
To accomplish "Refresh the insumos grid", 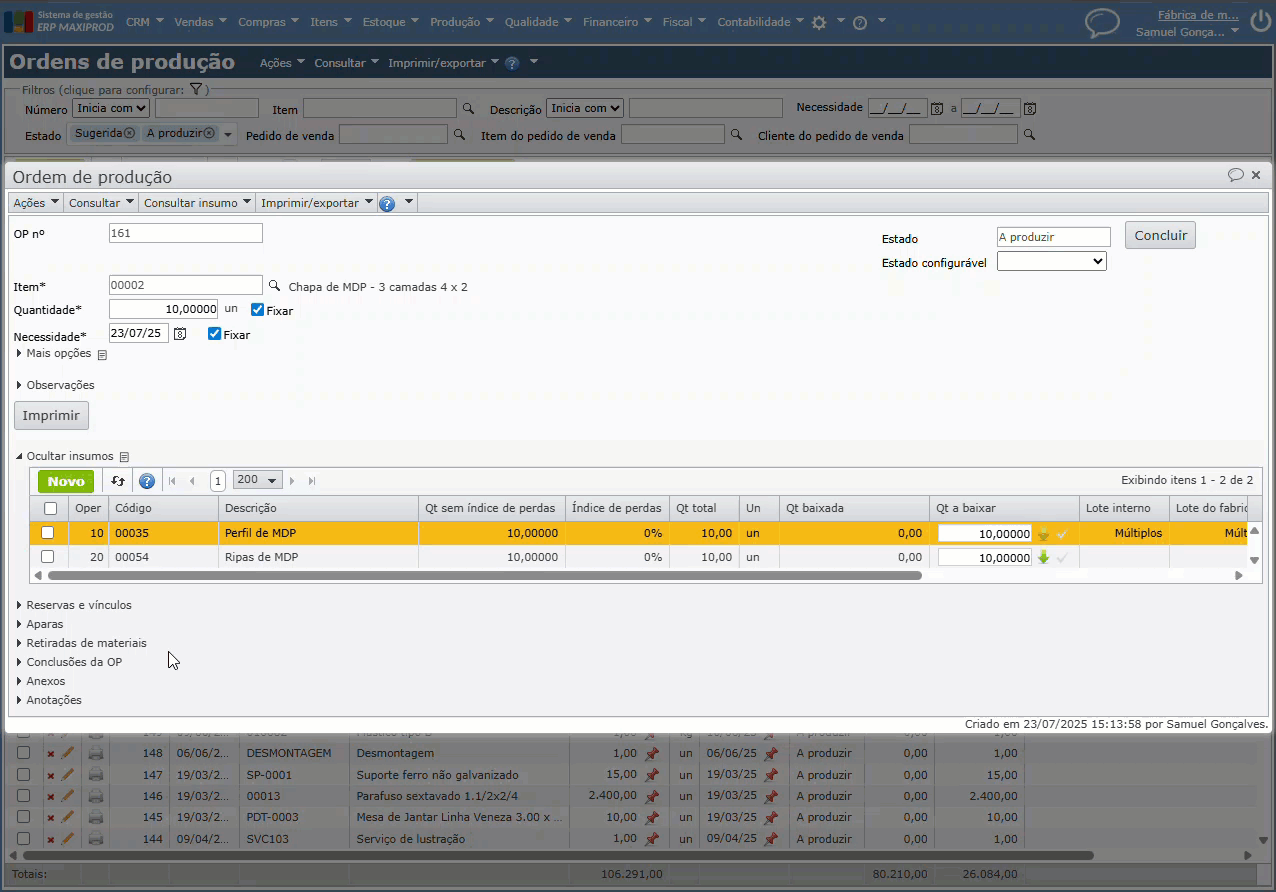I will pyautogui.click(x=118, y=481).
